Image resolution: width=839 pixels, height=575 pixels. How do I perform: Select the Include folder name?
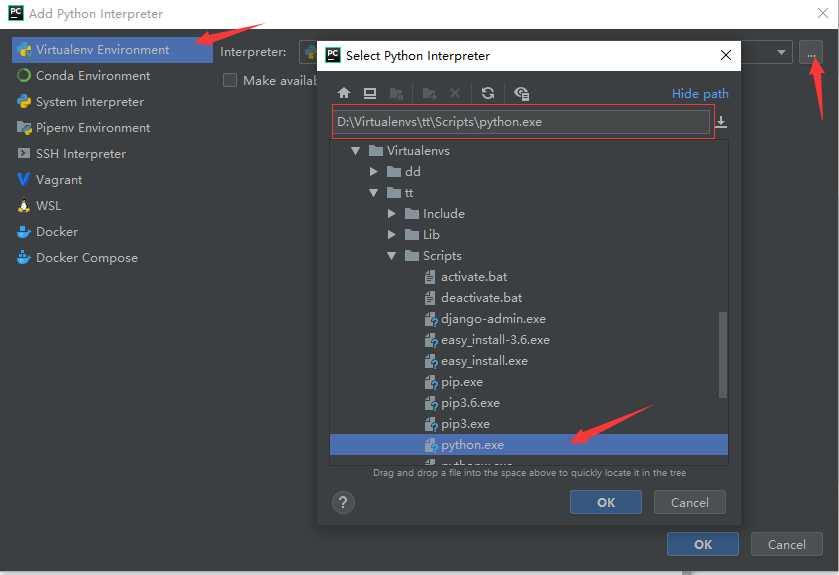[x=444, y=213]
